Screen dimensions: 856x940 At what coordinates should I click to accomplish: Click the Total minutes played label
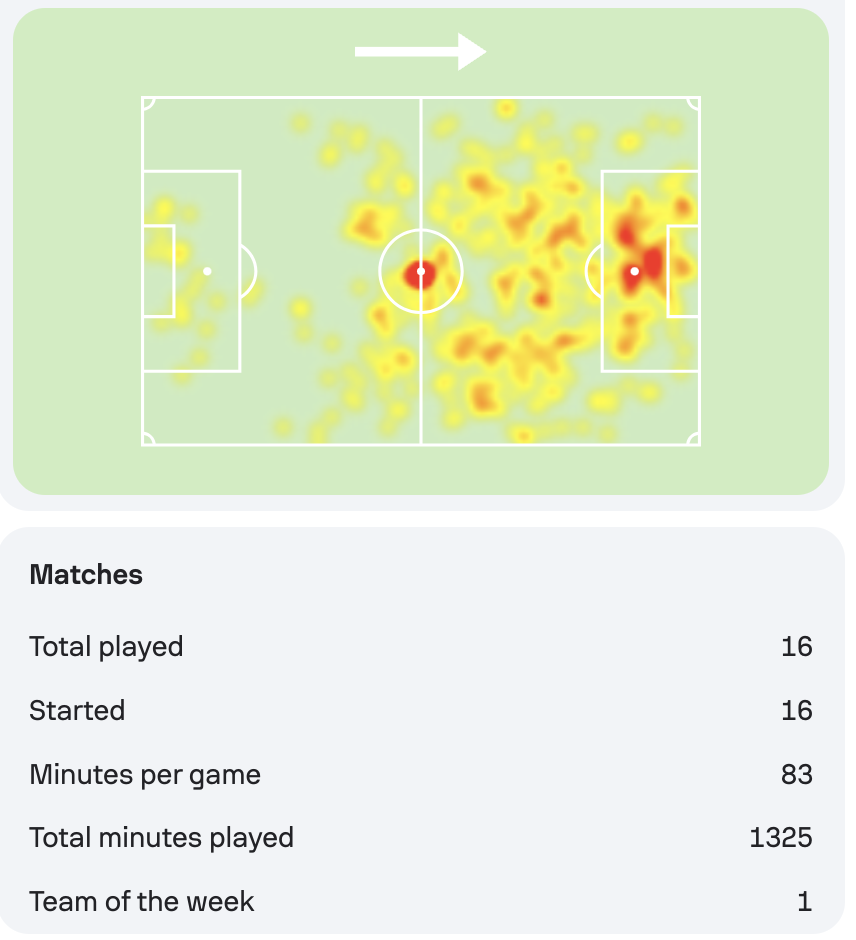click(x=162, y=838)
